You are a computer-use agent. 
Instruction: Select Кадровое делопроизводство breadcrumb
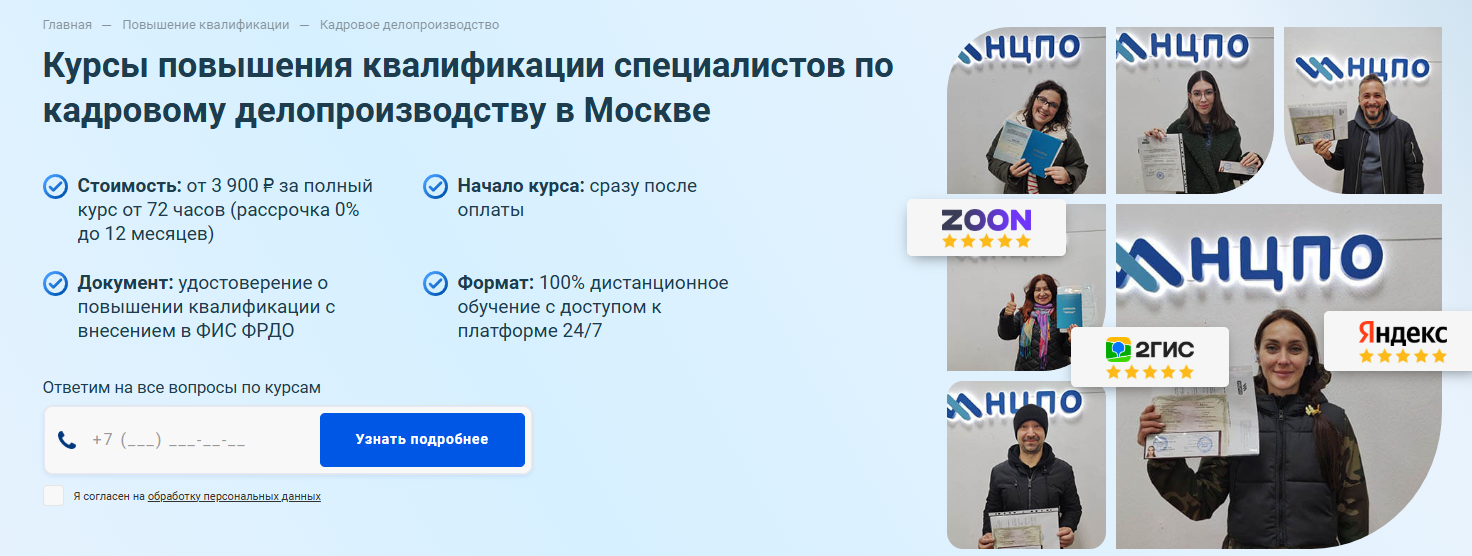(409, 25)
